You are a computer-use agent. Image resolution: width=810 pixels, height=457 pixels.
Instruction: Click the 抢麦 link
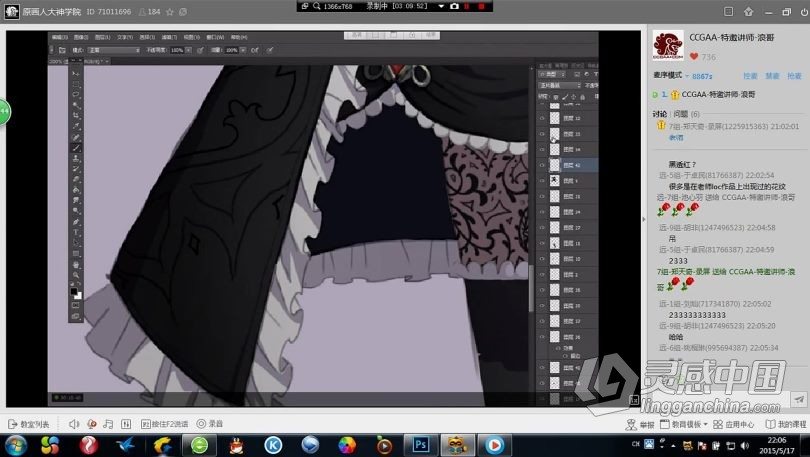[x=794, y=76]
